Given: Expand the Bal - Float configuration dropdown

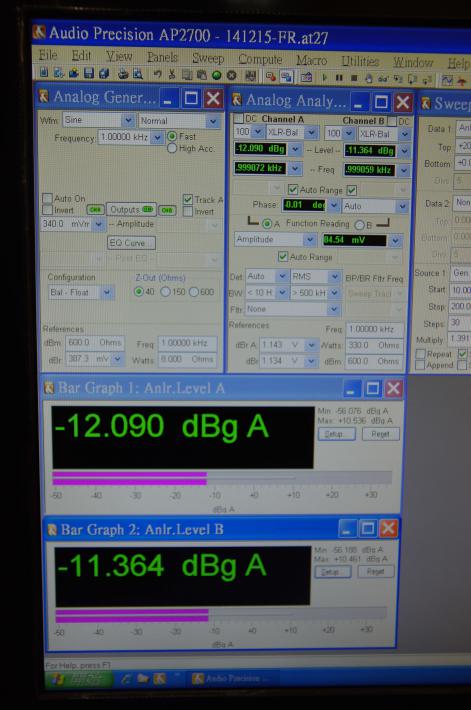Looking at the screenshot, I should coord(106,293).
